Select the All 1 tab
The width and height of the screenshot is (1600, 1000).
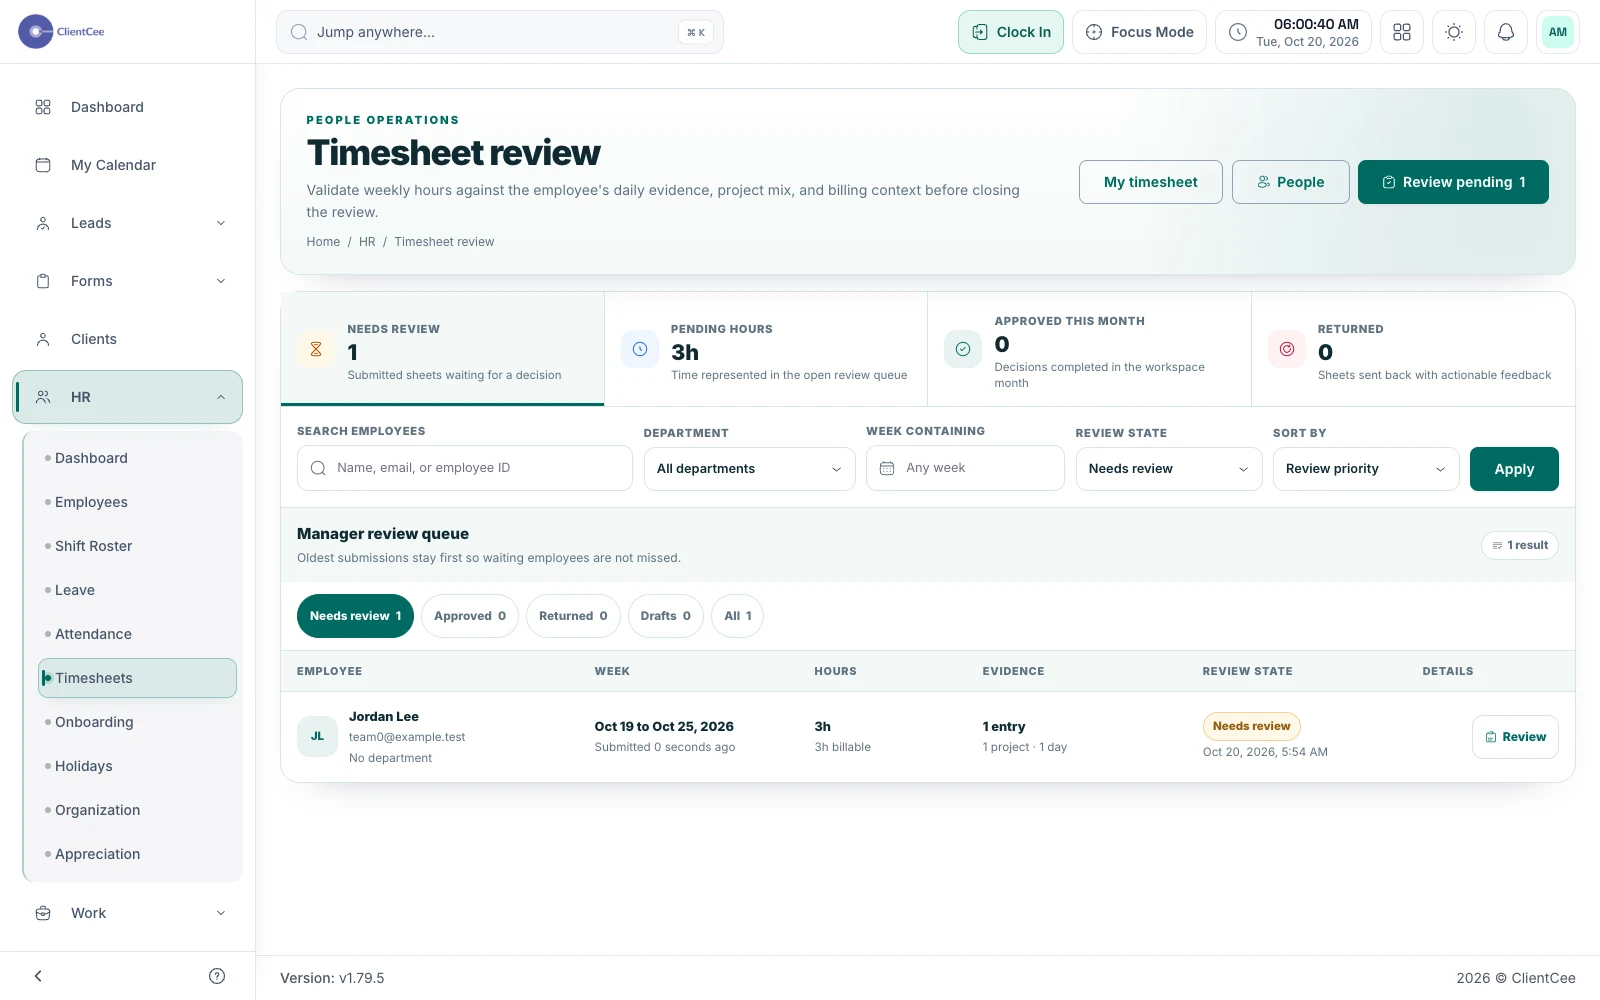pyautogui.click(x=738, y=616)
